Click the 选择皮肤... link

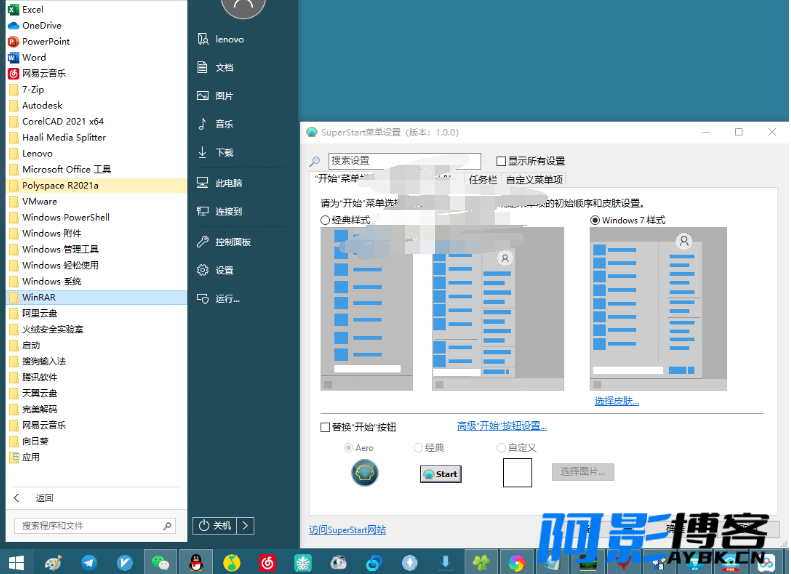tap(616, 401)
